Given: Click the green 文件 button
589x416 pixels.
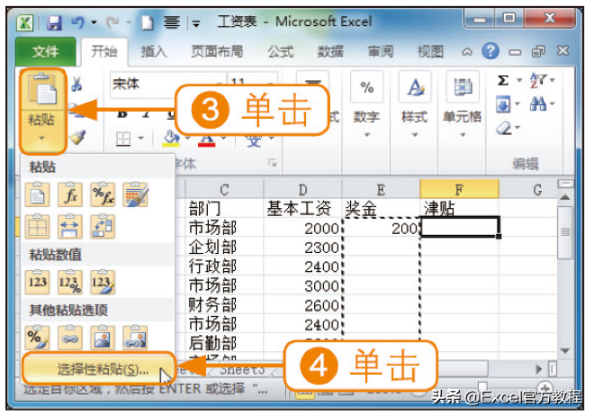Looking at the screenshot, I should (x=45, y=51).
